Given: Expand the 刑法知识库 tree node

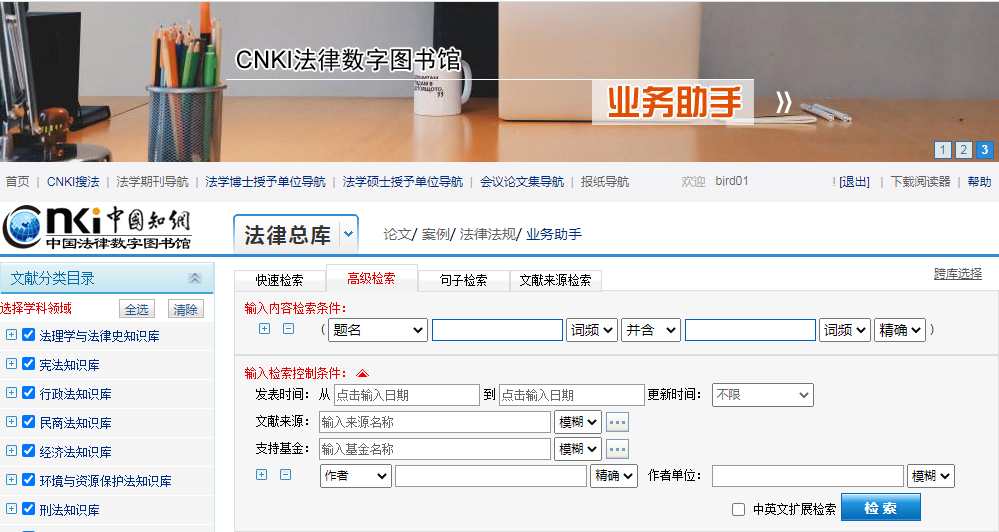Looking at the screenshot, I should point(11,508).
